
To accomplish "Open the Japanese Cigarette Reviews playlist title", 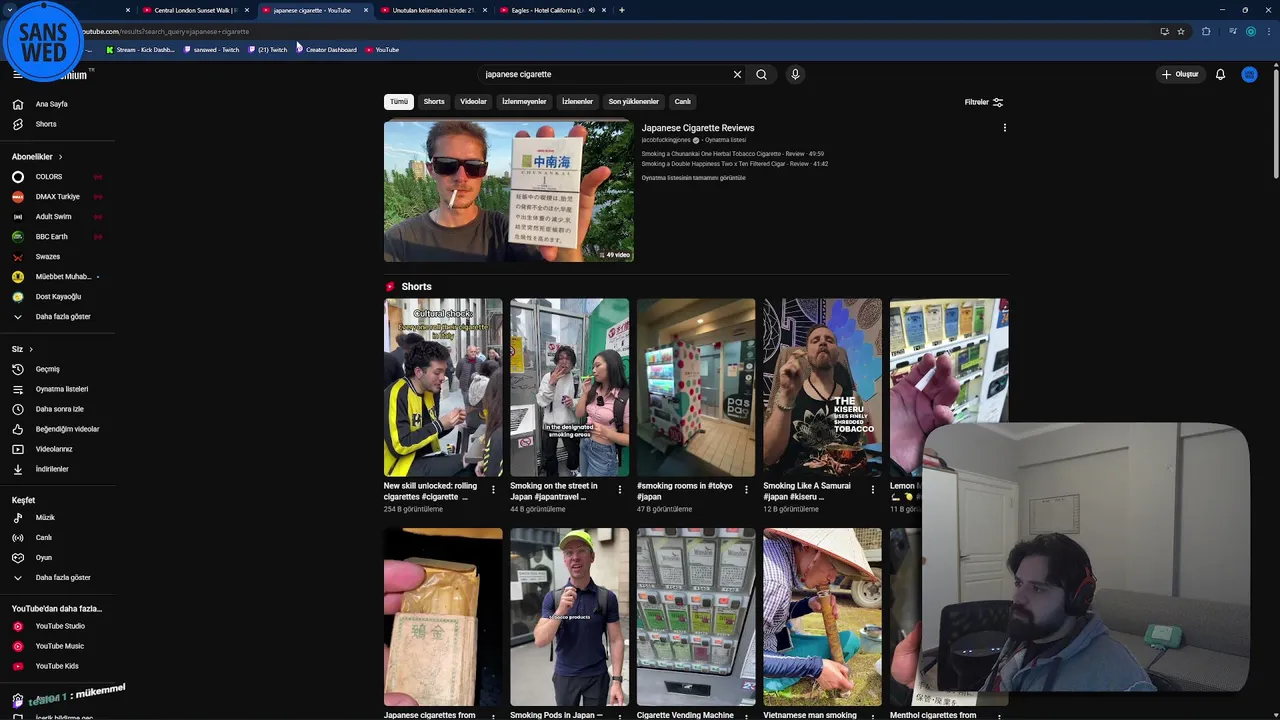I will tap(698, 128).
